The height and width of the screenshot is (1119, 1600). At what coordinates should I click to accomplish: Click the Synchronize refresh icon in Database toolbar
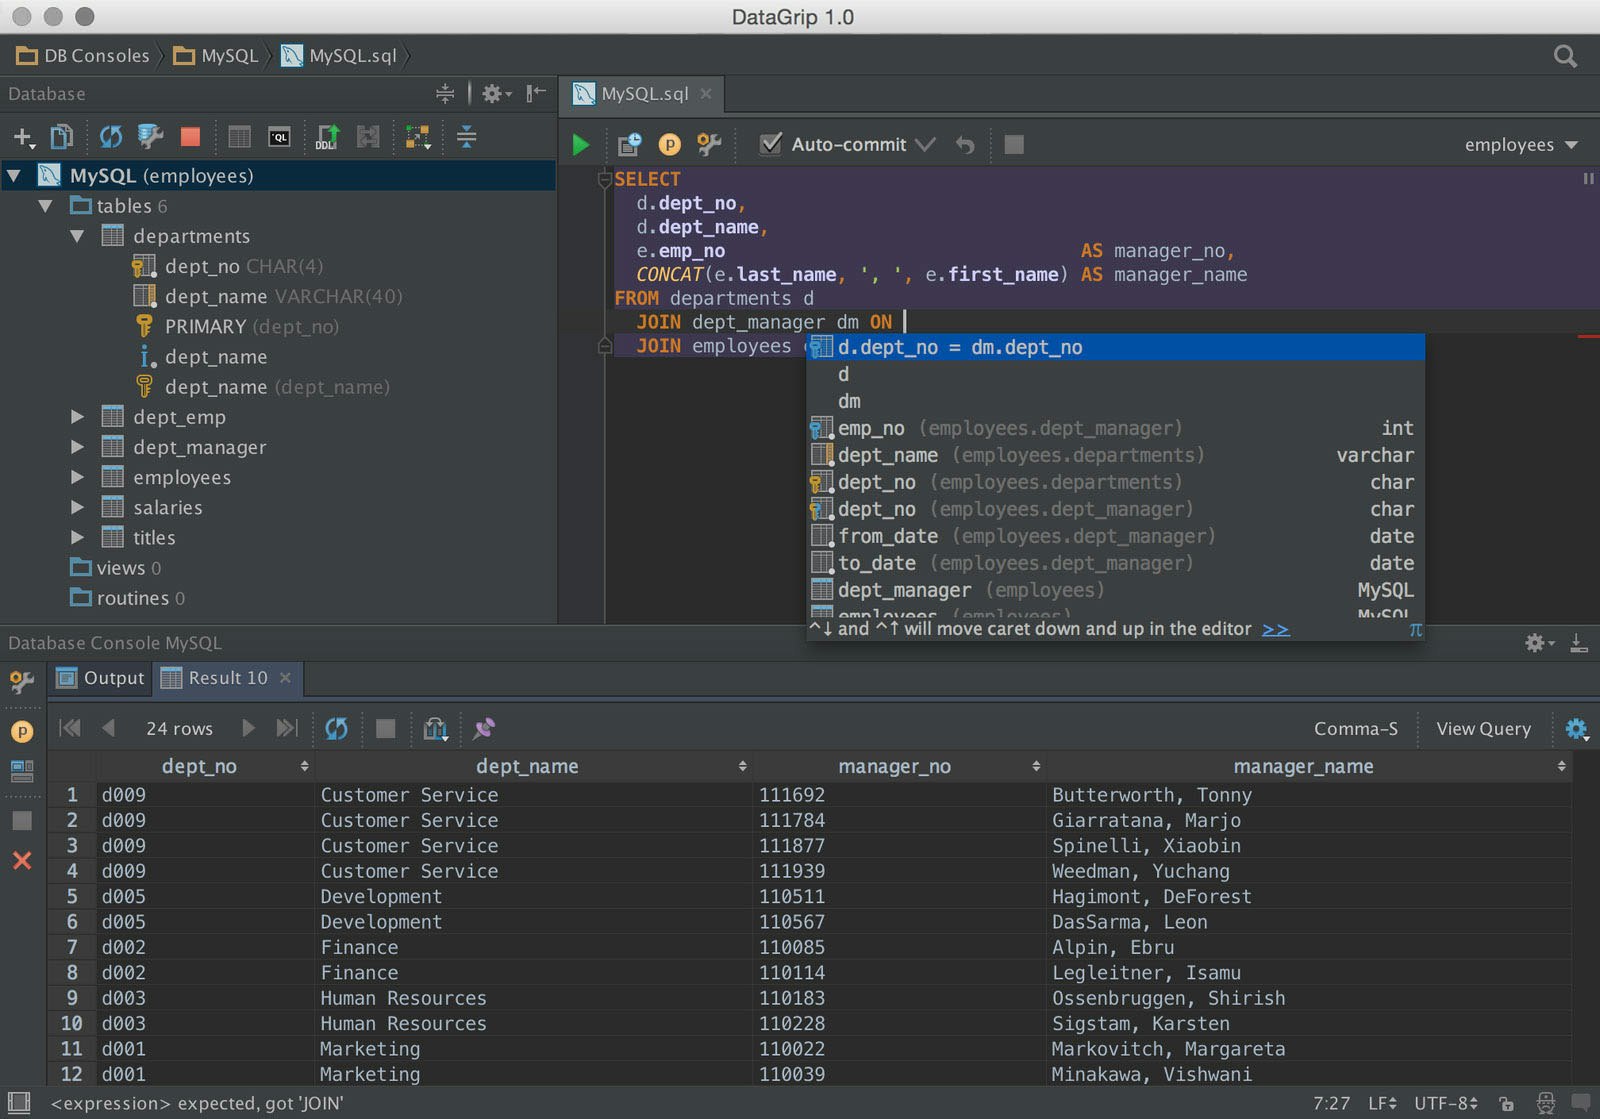(x=110, y=137)
